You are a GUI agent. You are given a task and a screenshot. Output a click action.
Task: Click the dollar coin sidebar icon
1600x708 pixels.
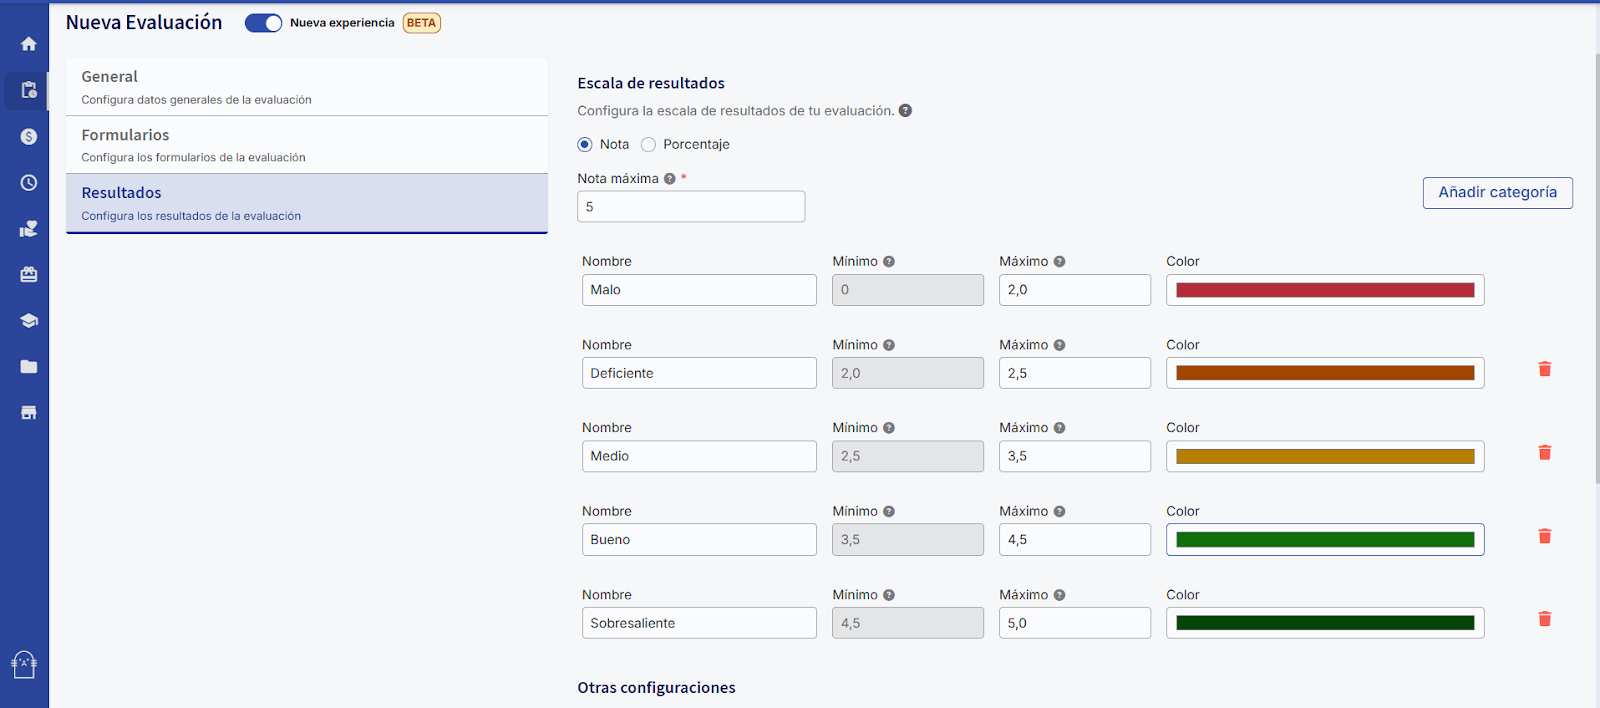(x=29, y=137)
